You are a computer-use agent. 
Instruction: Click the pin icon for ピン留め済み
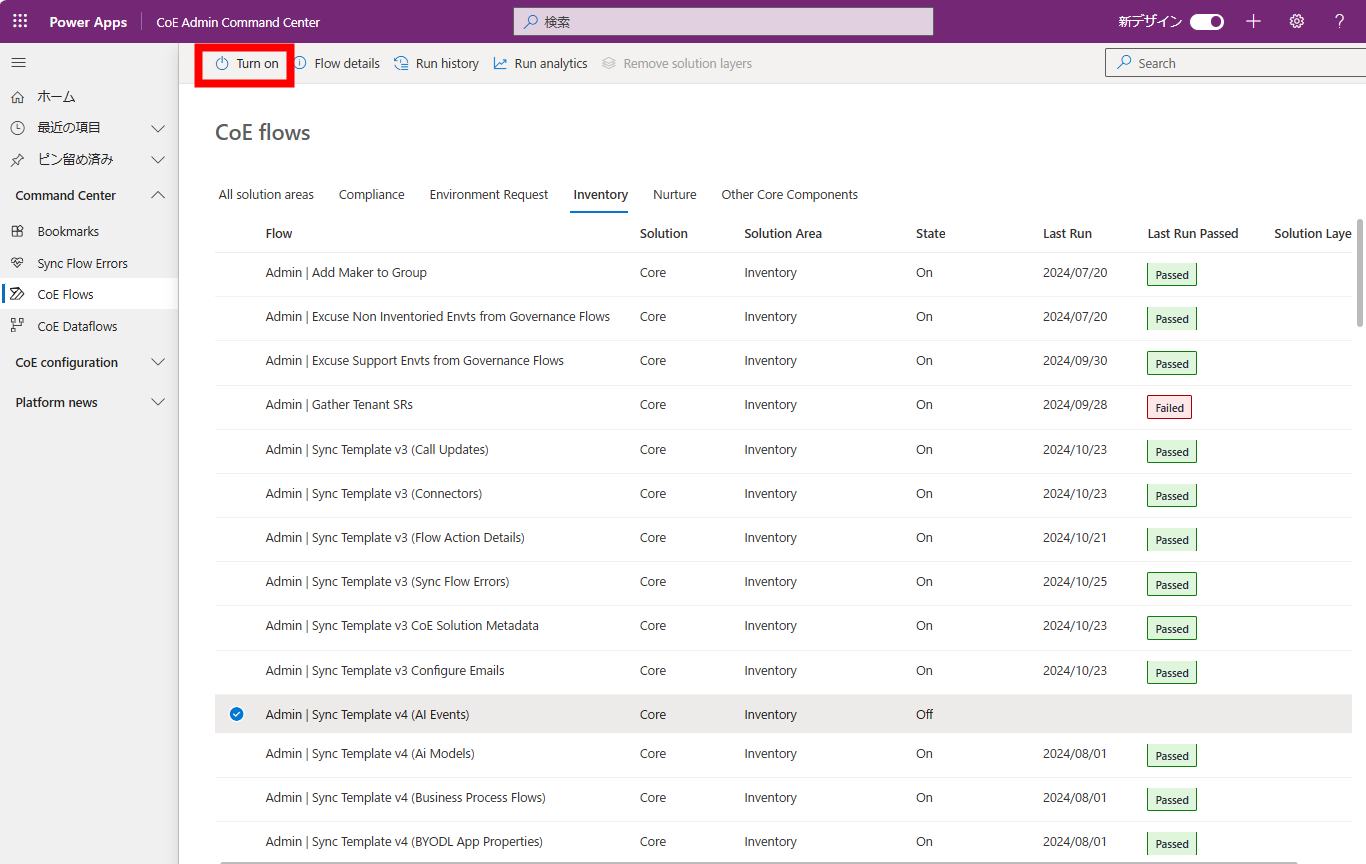click(17, 160)
